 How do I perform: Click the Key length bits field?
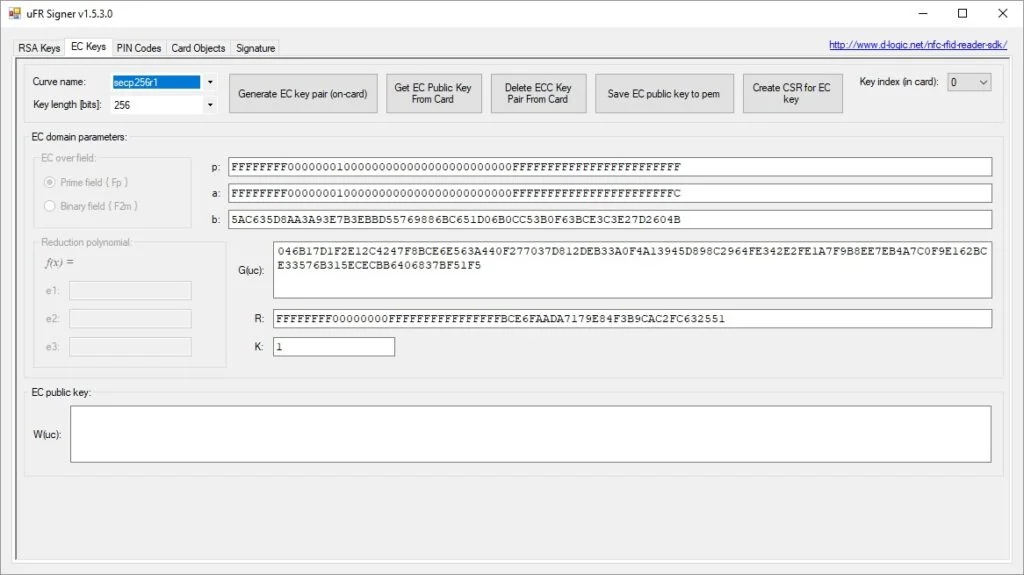[x=157, y=105]
